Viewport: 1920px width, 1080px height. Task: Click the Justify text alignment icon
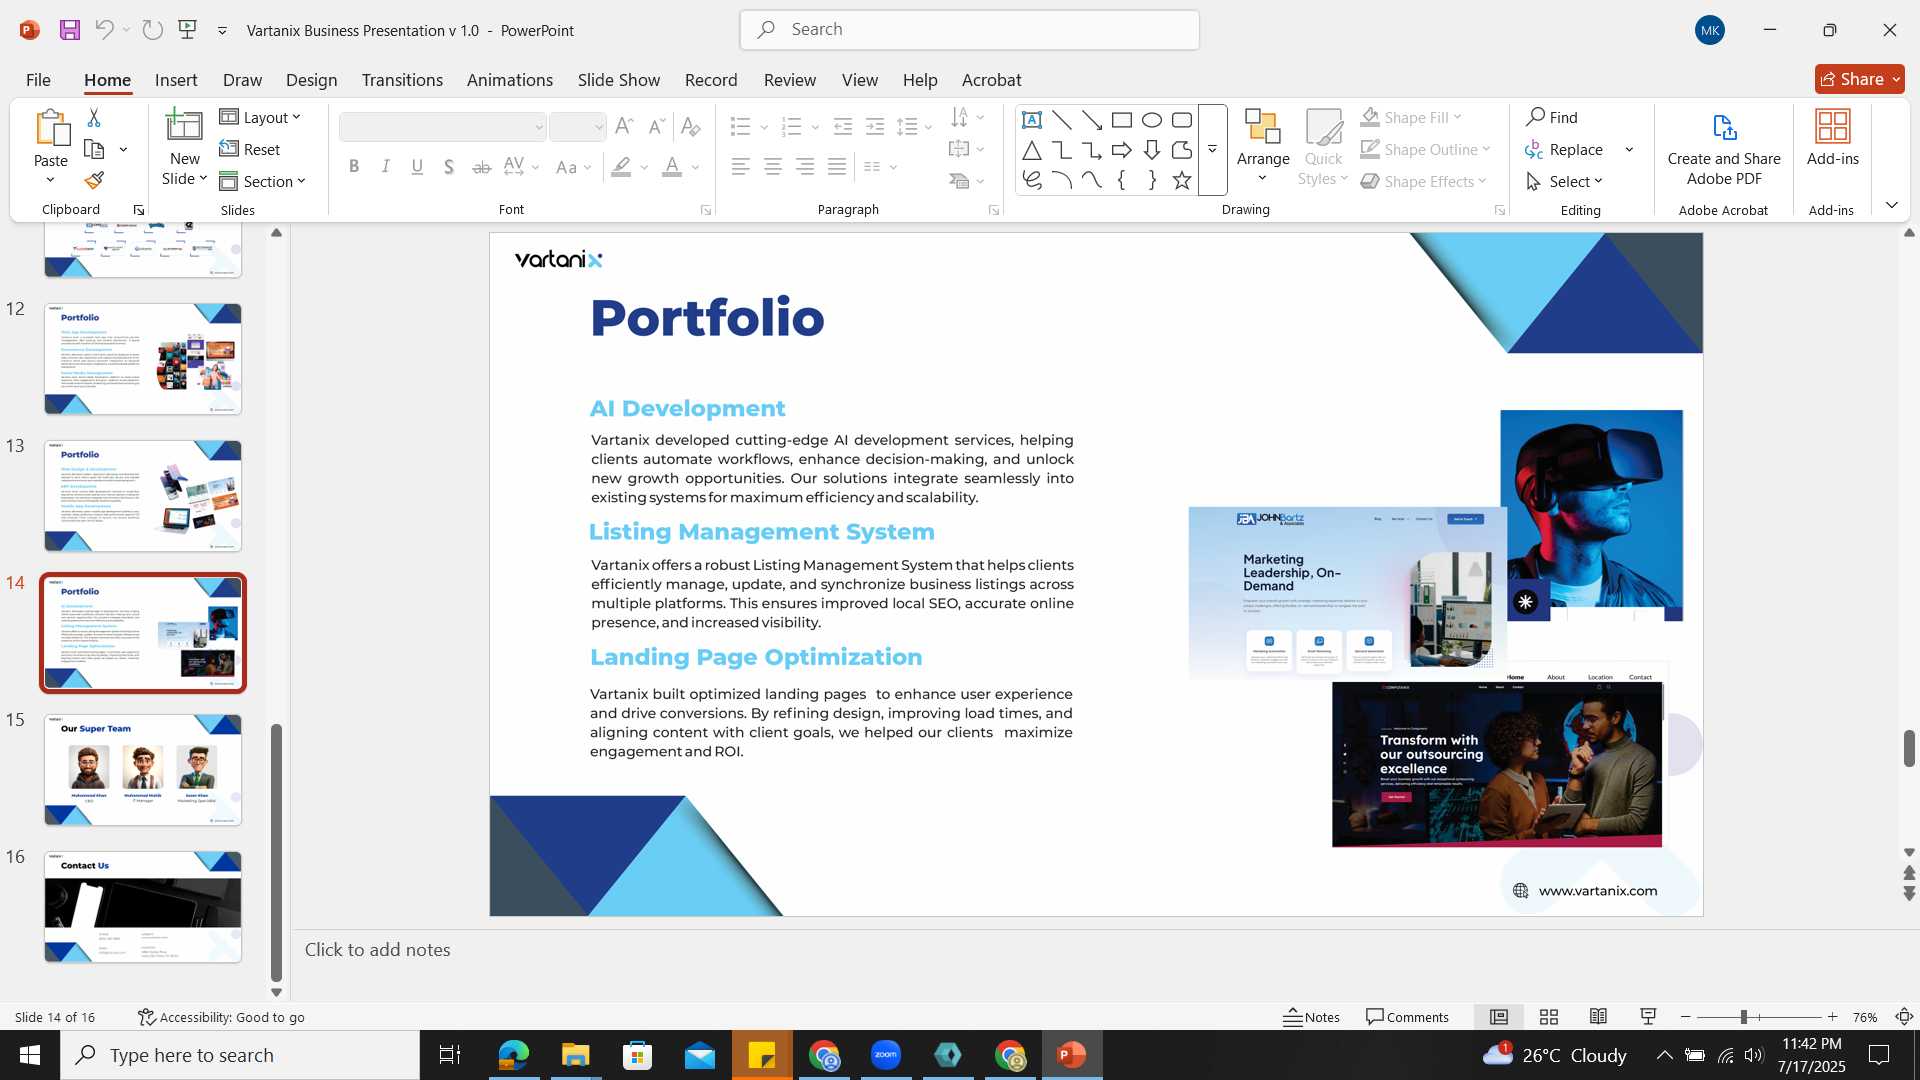point(837,167)
